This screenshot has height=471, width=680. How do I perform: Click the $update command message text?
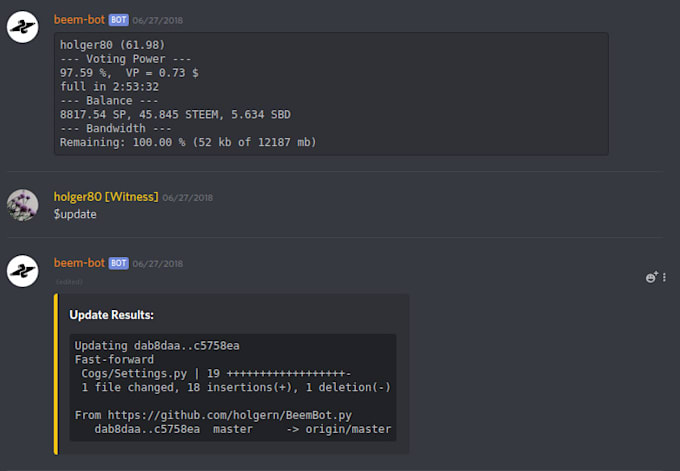75,215
